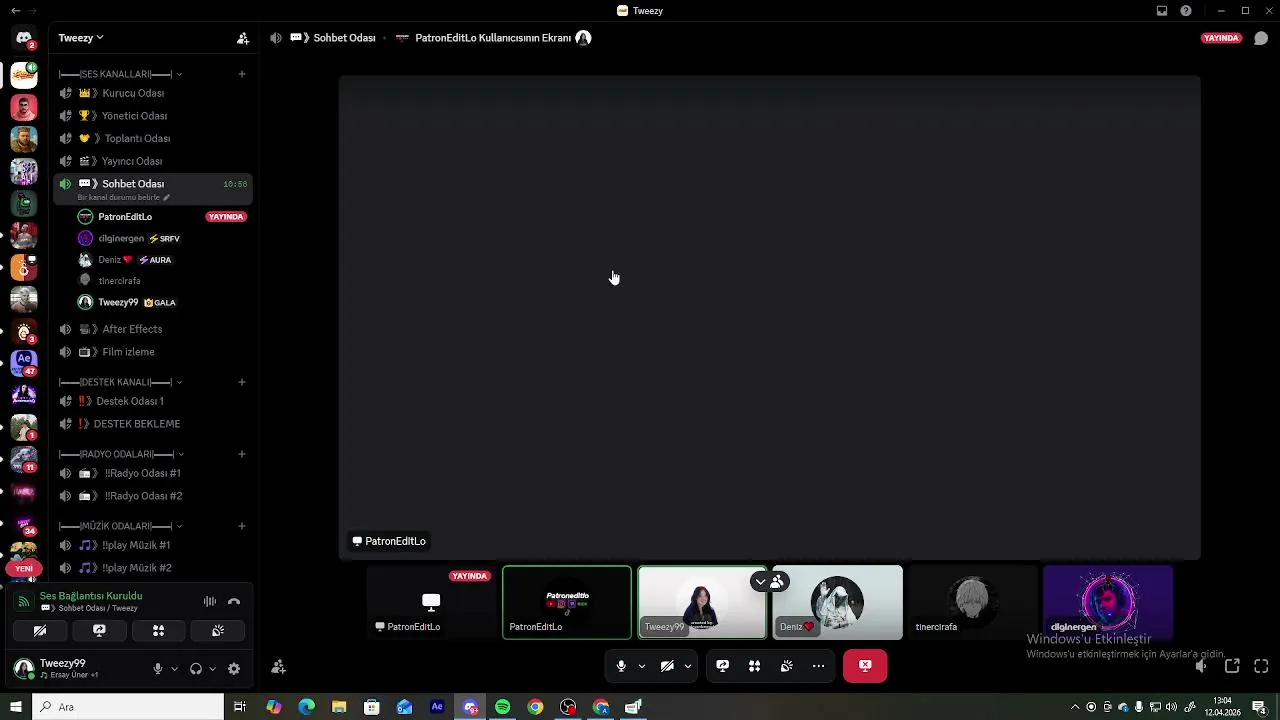The image size is (1280, 720).
Task: Open microphone options arrow in call bar
Action: point(642,666)
